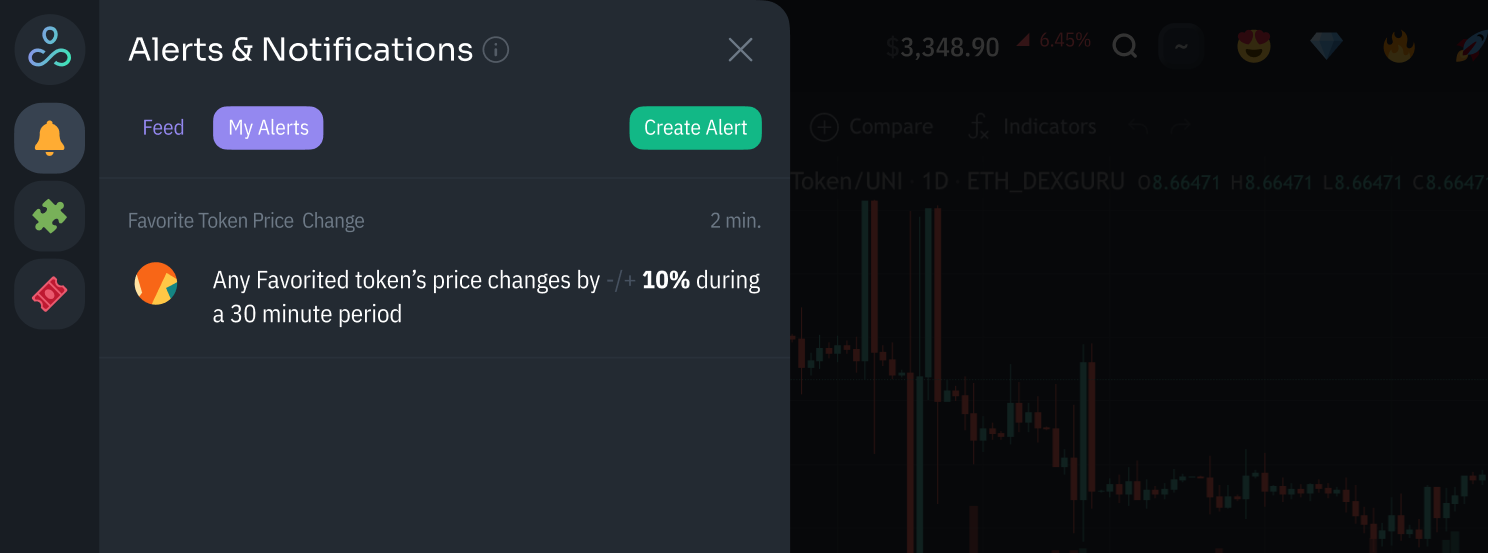Viewport: 1488px width, 553px height.
Task: Click the rocket emoji icon
Action: click(1471, 46)
